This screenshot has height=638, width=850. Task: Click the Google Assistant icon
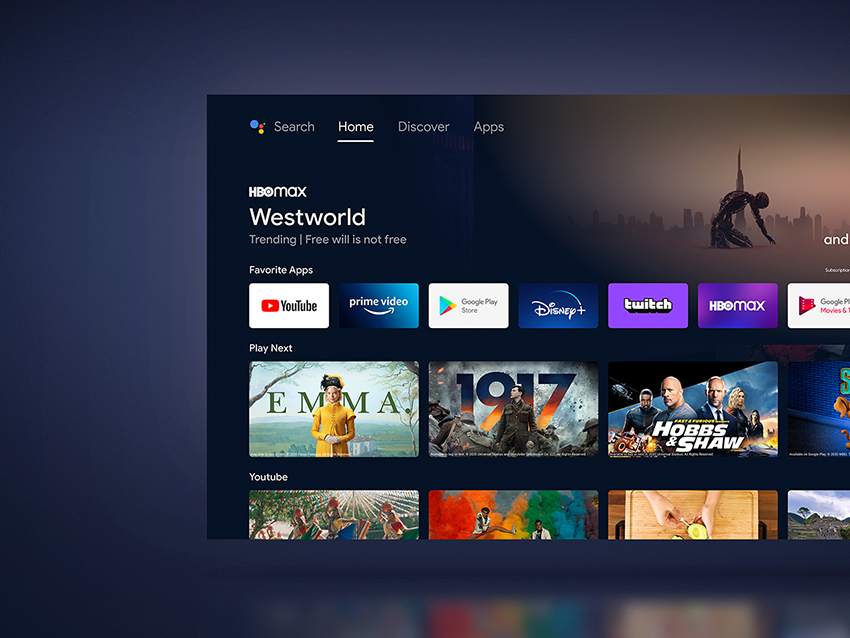click(257, 127)
